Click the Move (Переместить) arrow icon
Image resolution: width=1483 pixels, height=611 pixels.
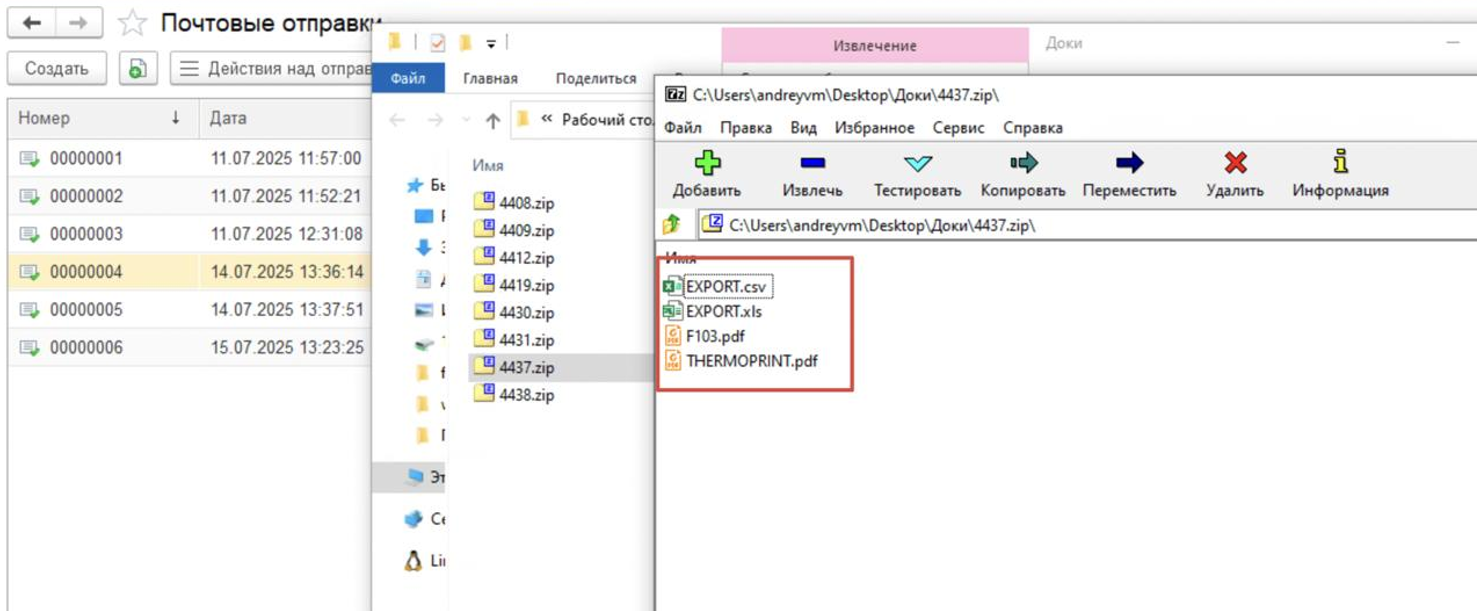1129,163
